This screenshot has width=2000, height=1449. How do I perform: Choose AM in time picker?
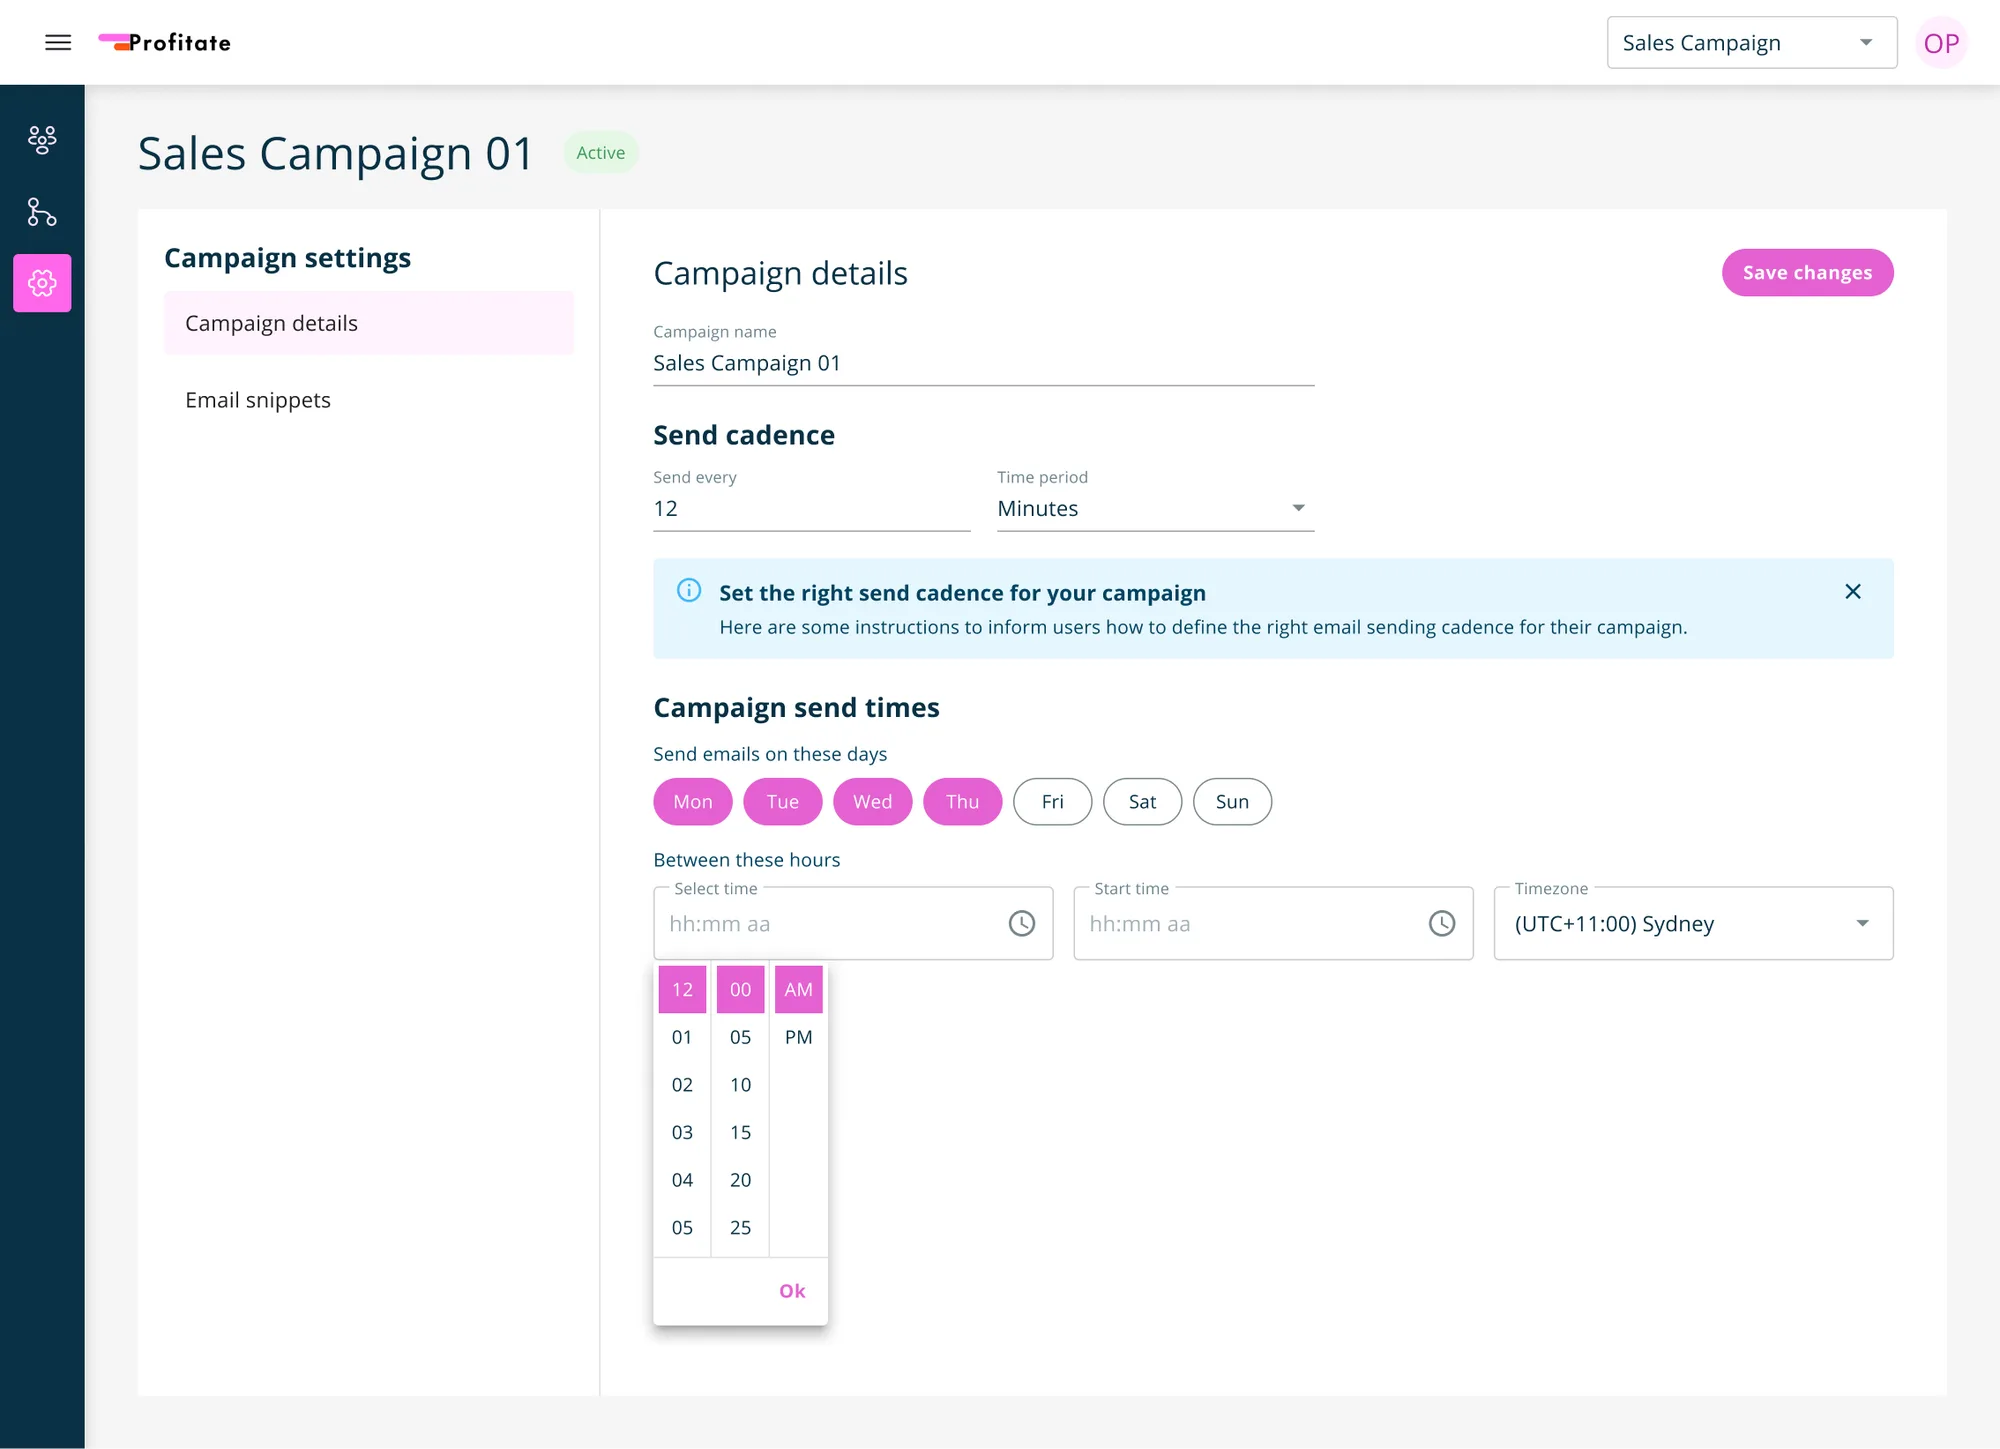798,989
